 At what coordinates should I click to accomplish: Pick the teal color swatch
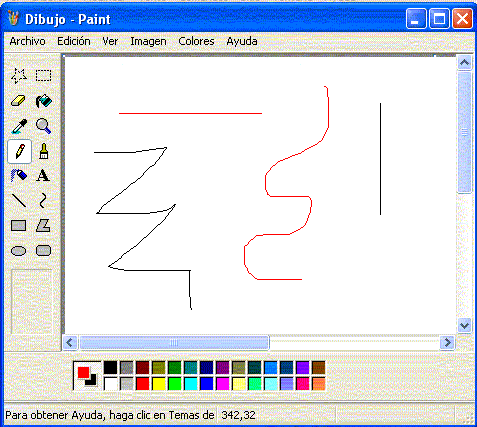coord(191,368)
